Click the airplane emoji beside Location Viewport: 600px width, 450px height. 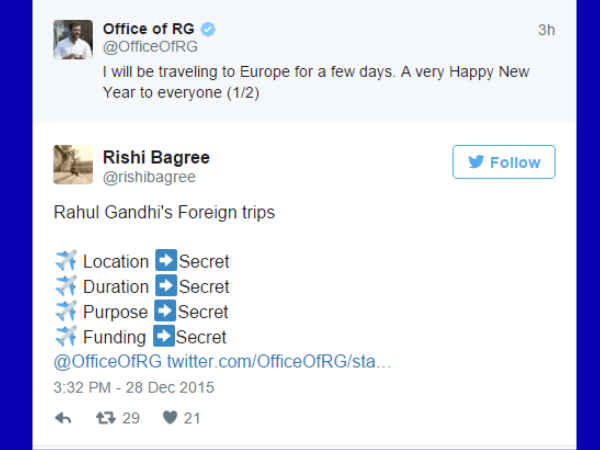[x=66, y=261]
